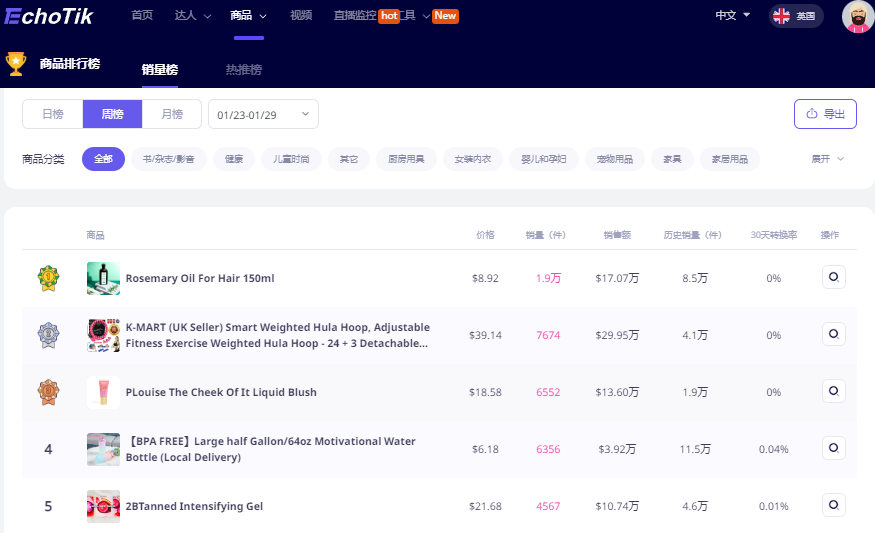875x533 pixels.
Task: Filter by 宠物用品 category
Action: 614,159
